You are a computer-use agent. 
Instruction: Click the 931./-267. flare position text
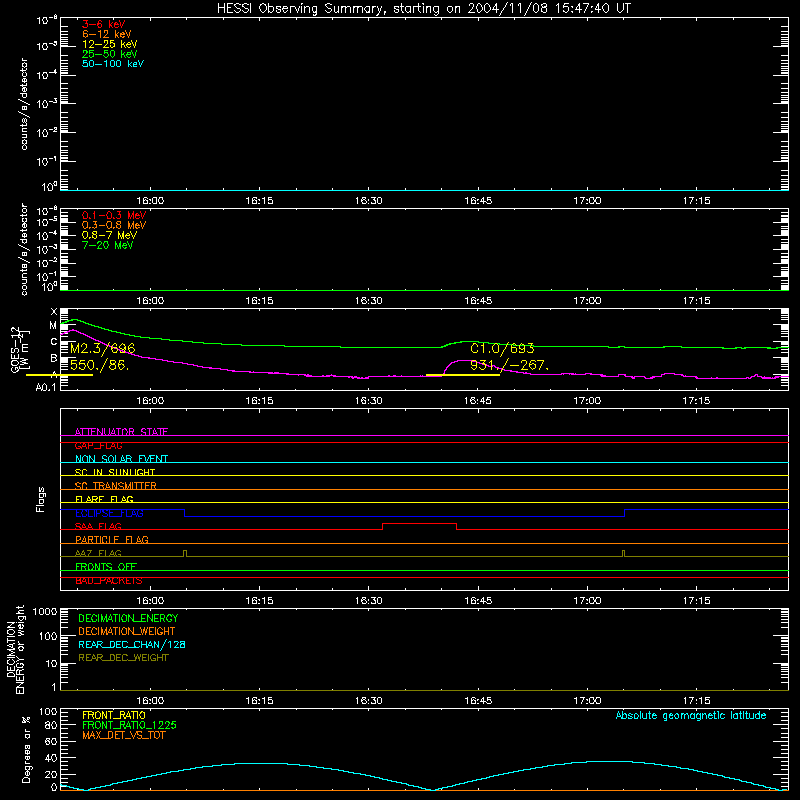(510, 365)
